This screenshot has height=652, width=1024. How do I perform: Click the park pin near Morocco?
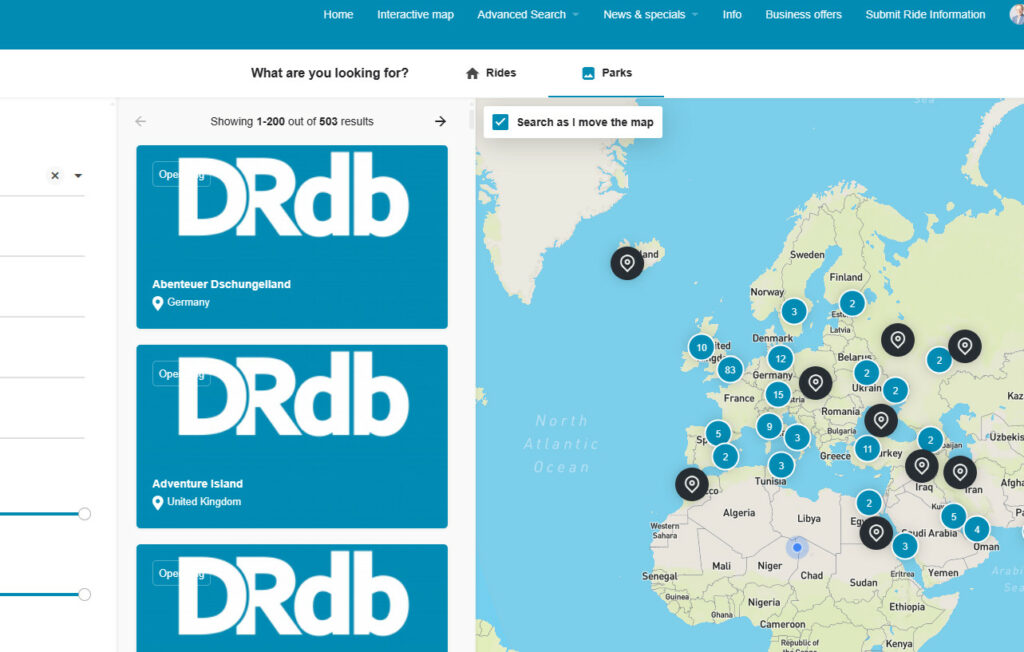click(x=694, y=484)
